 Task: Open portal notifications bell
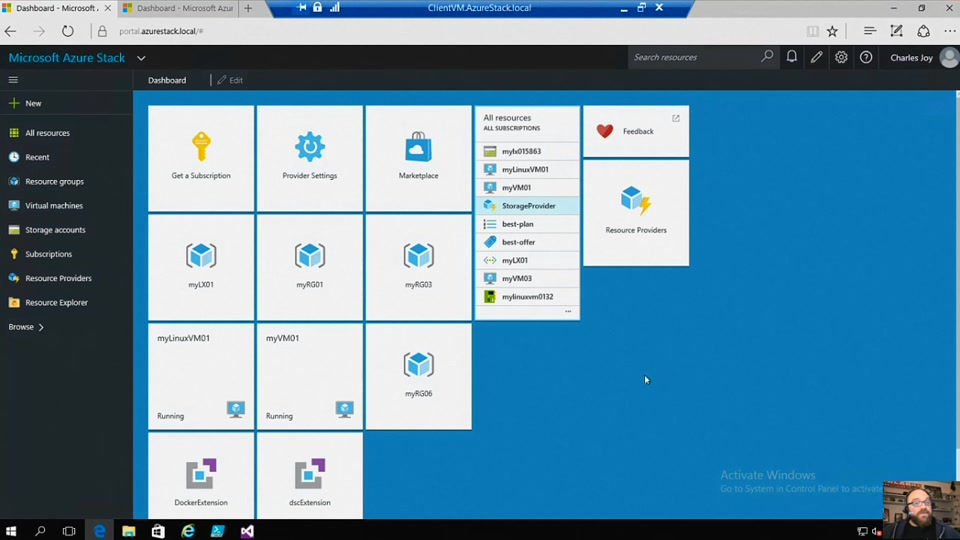792,57
